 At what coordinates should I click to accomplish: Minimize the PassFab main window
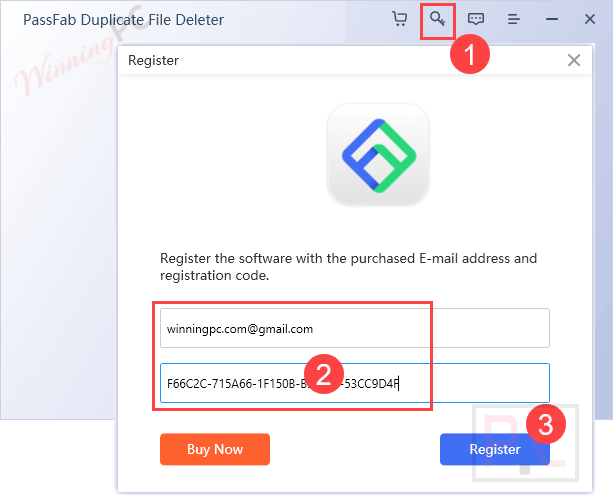[x=551, y=19]
